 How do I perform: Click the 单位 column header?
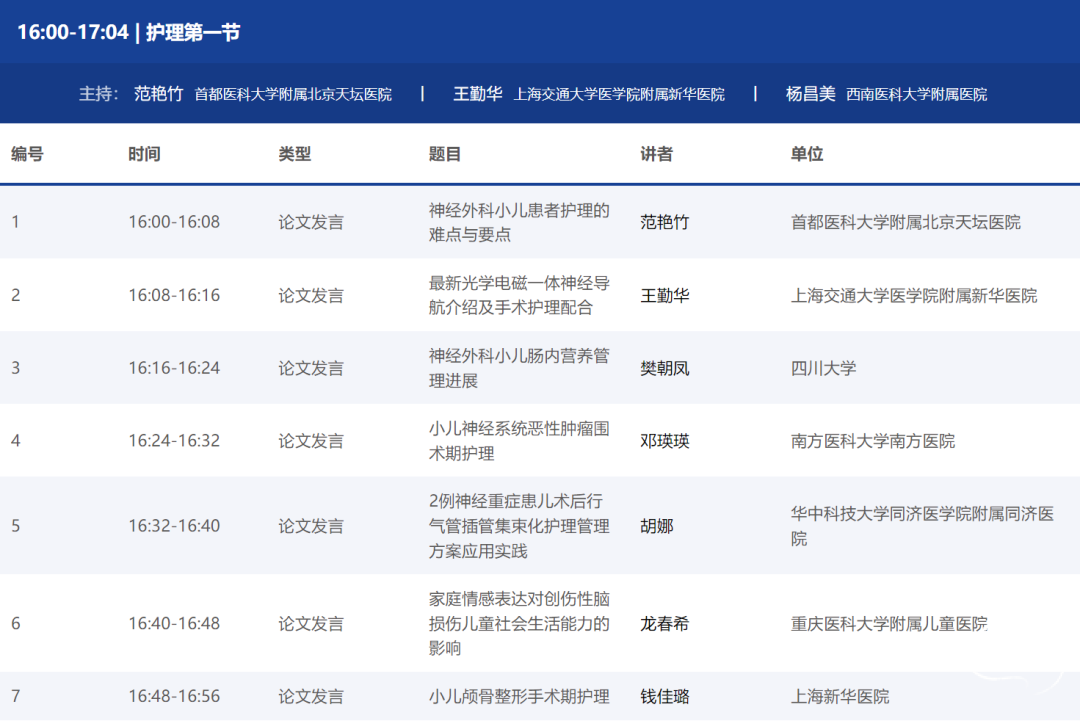[x=807, y=154]
